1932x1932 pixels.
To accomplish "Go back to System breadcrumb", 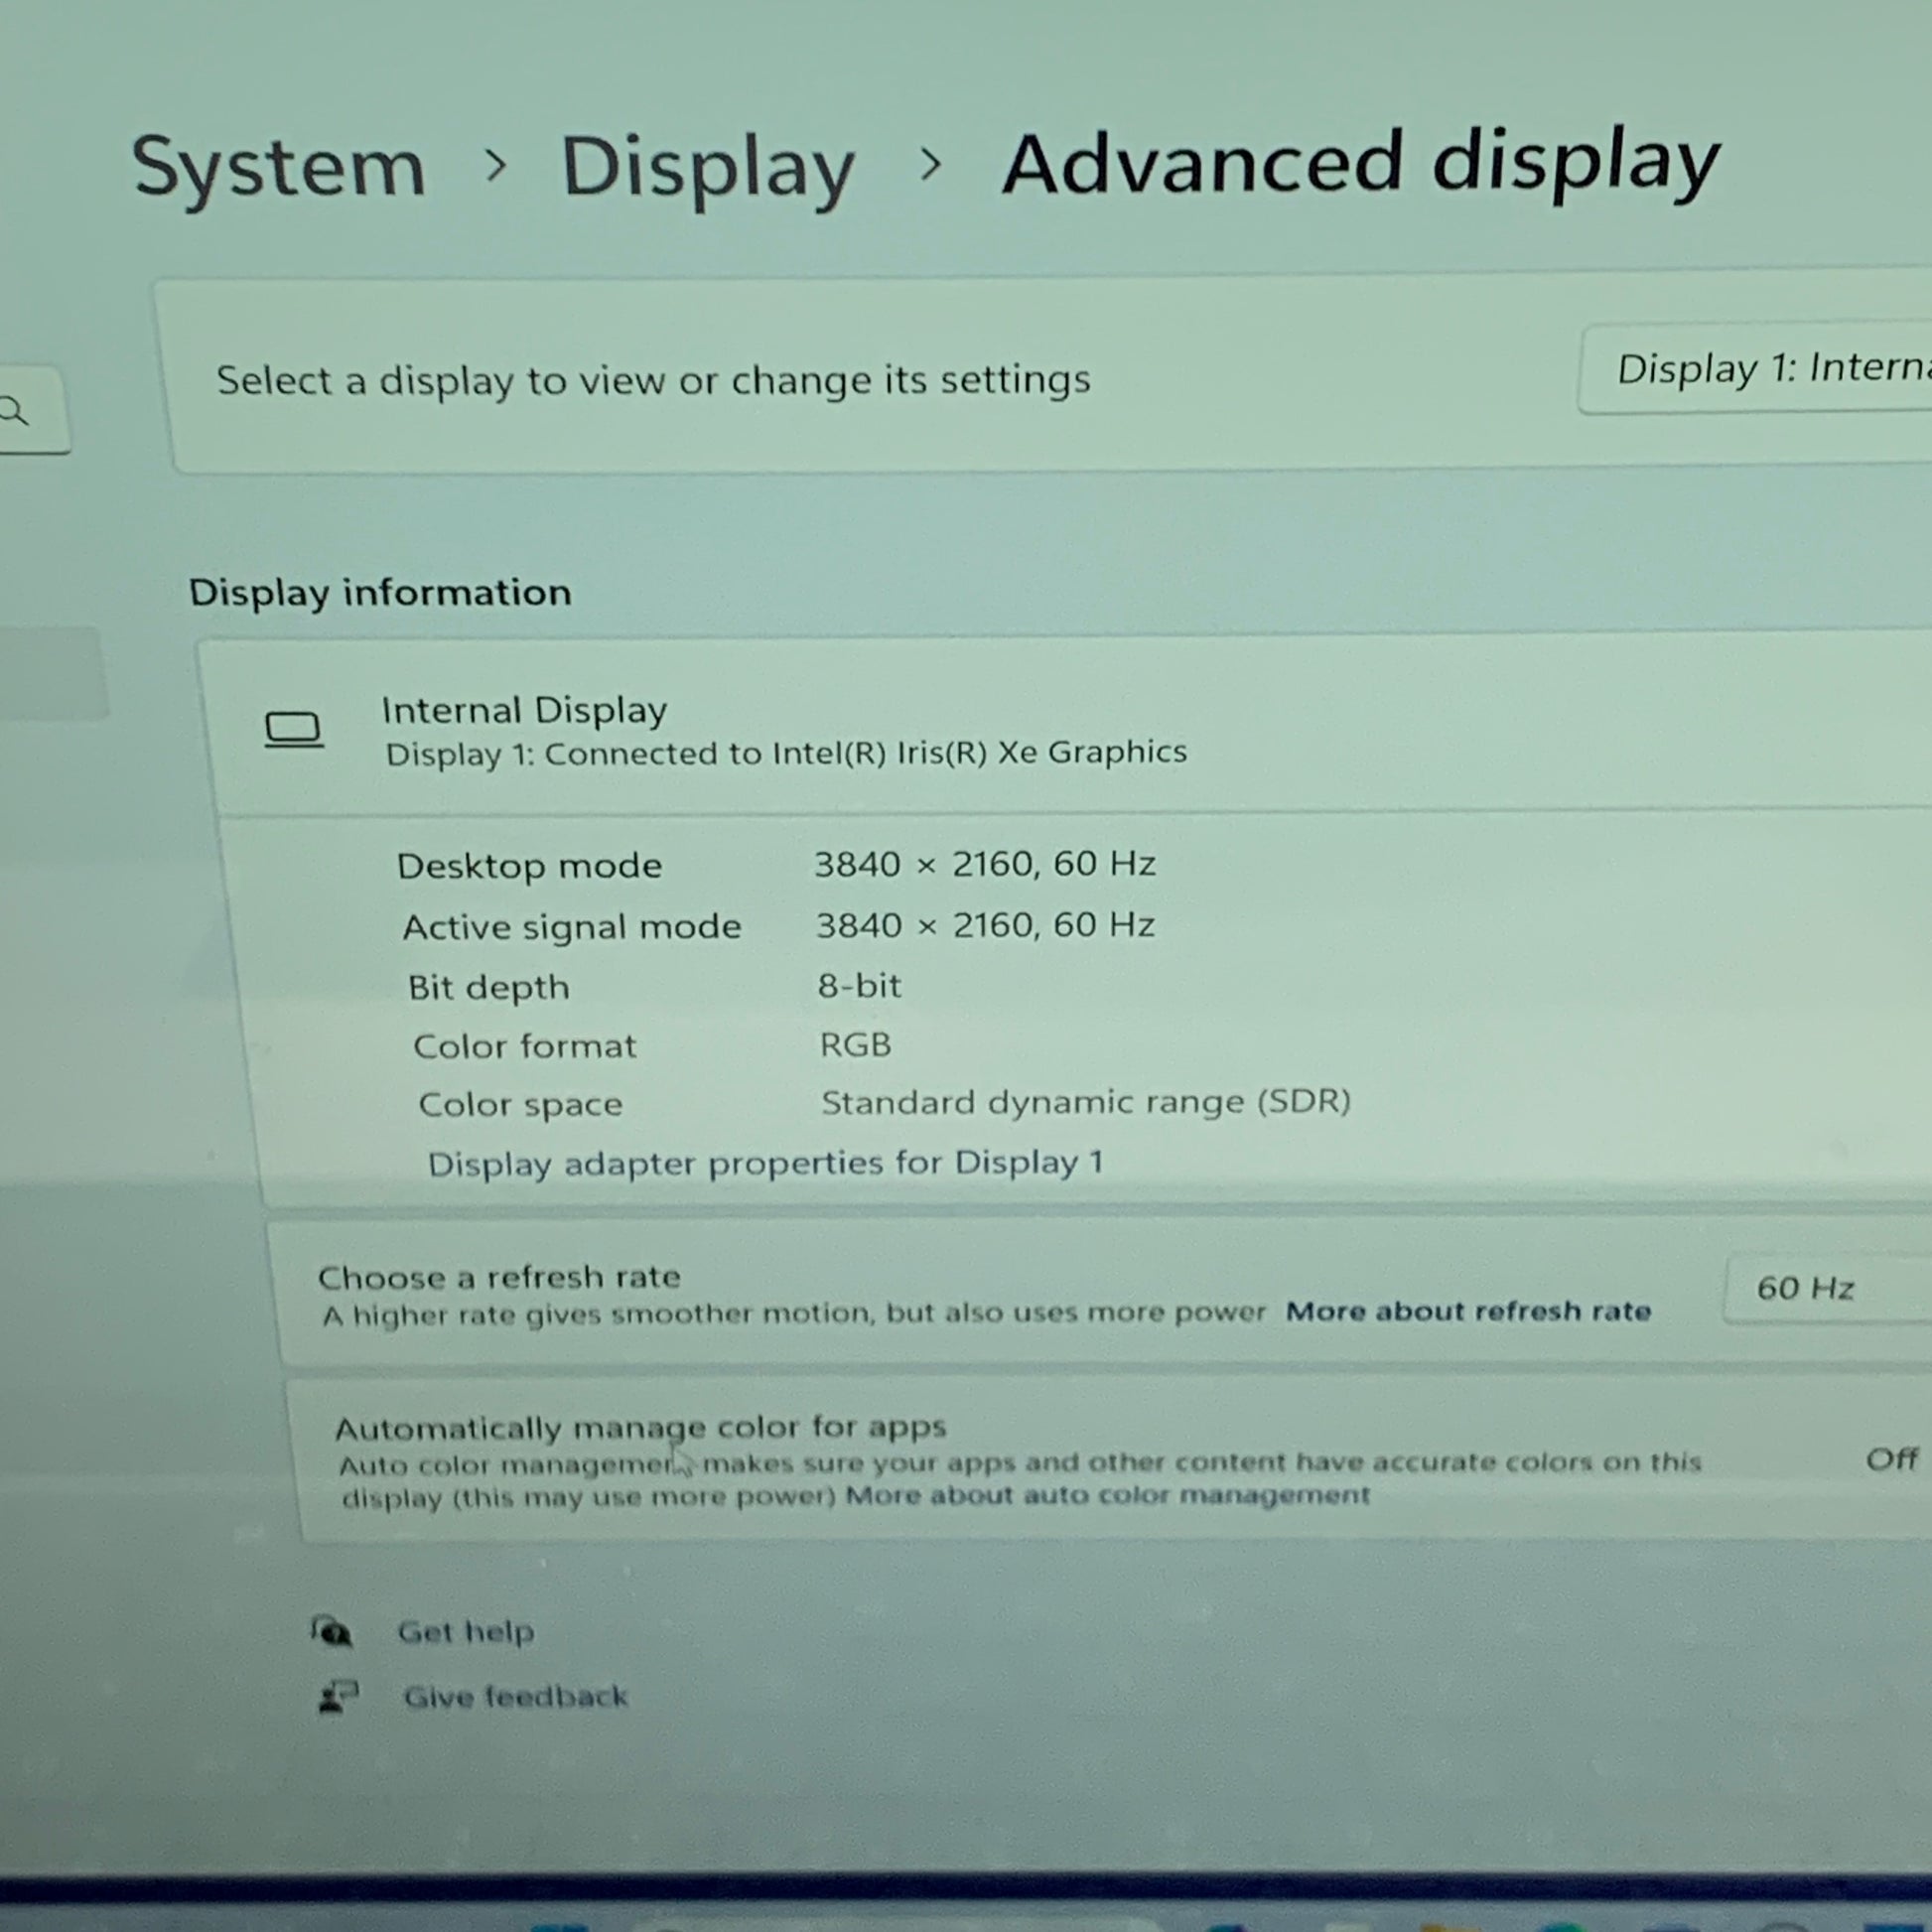I will 279,167.
